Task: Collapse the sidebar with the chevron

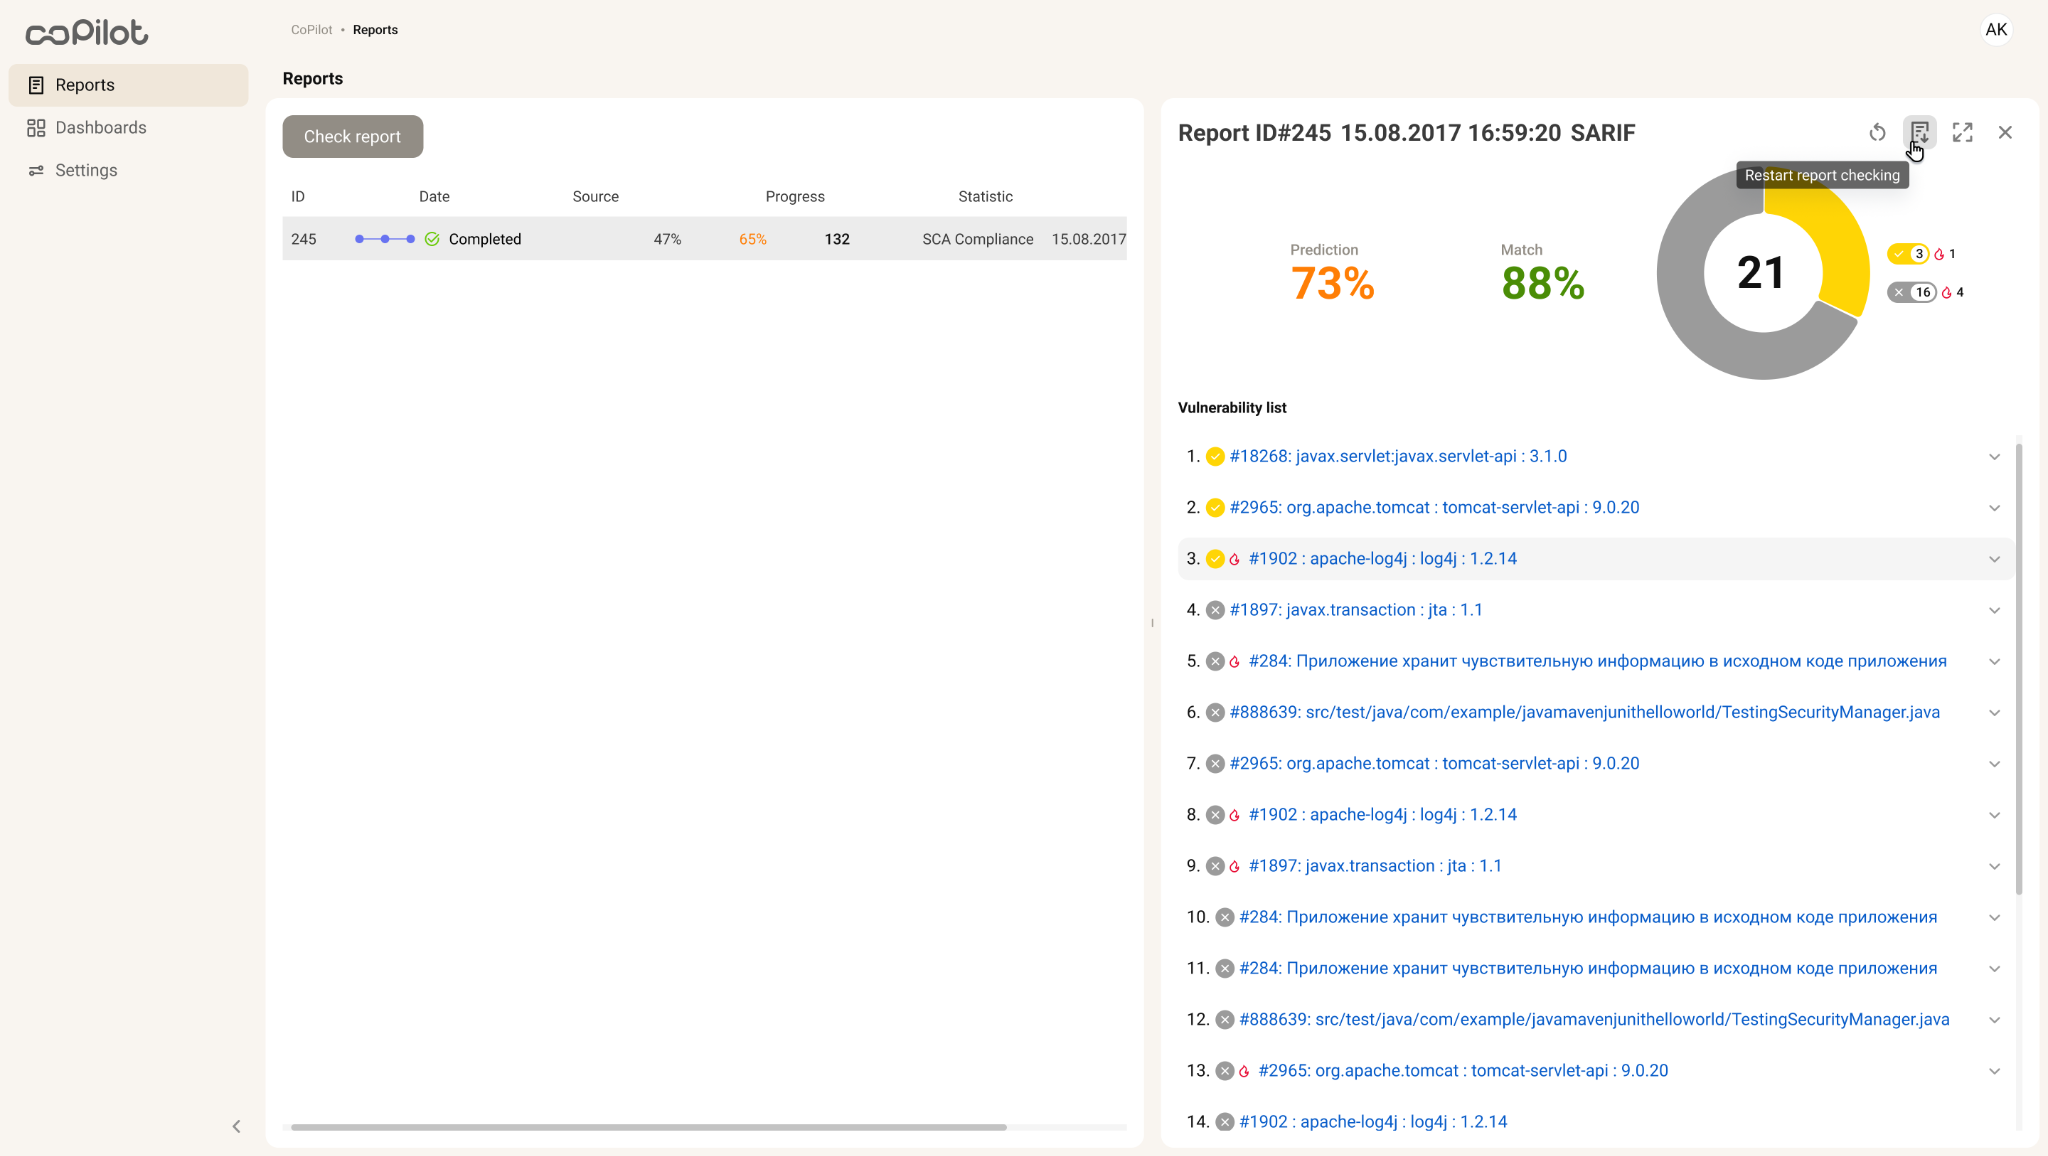Action: click(236, 1126)
